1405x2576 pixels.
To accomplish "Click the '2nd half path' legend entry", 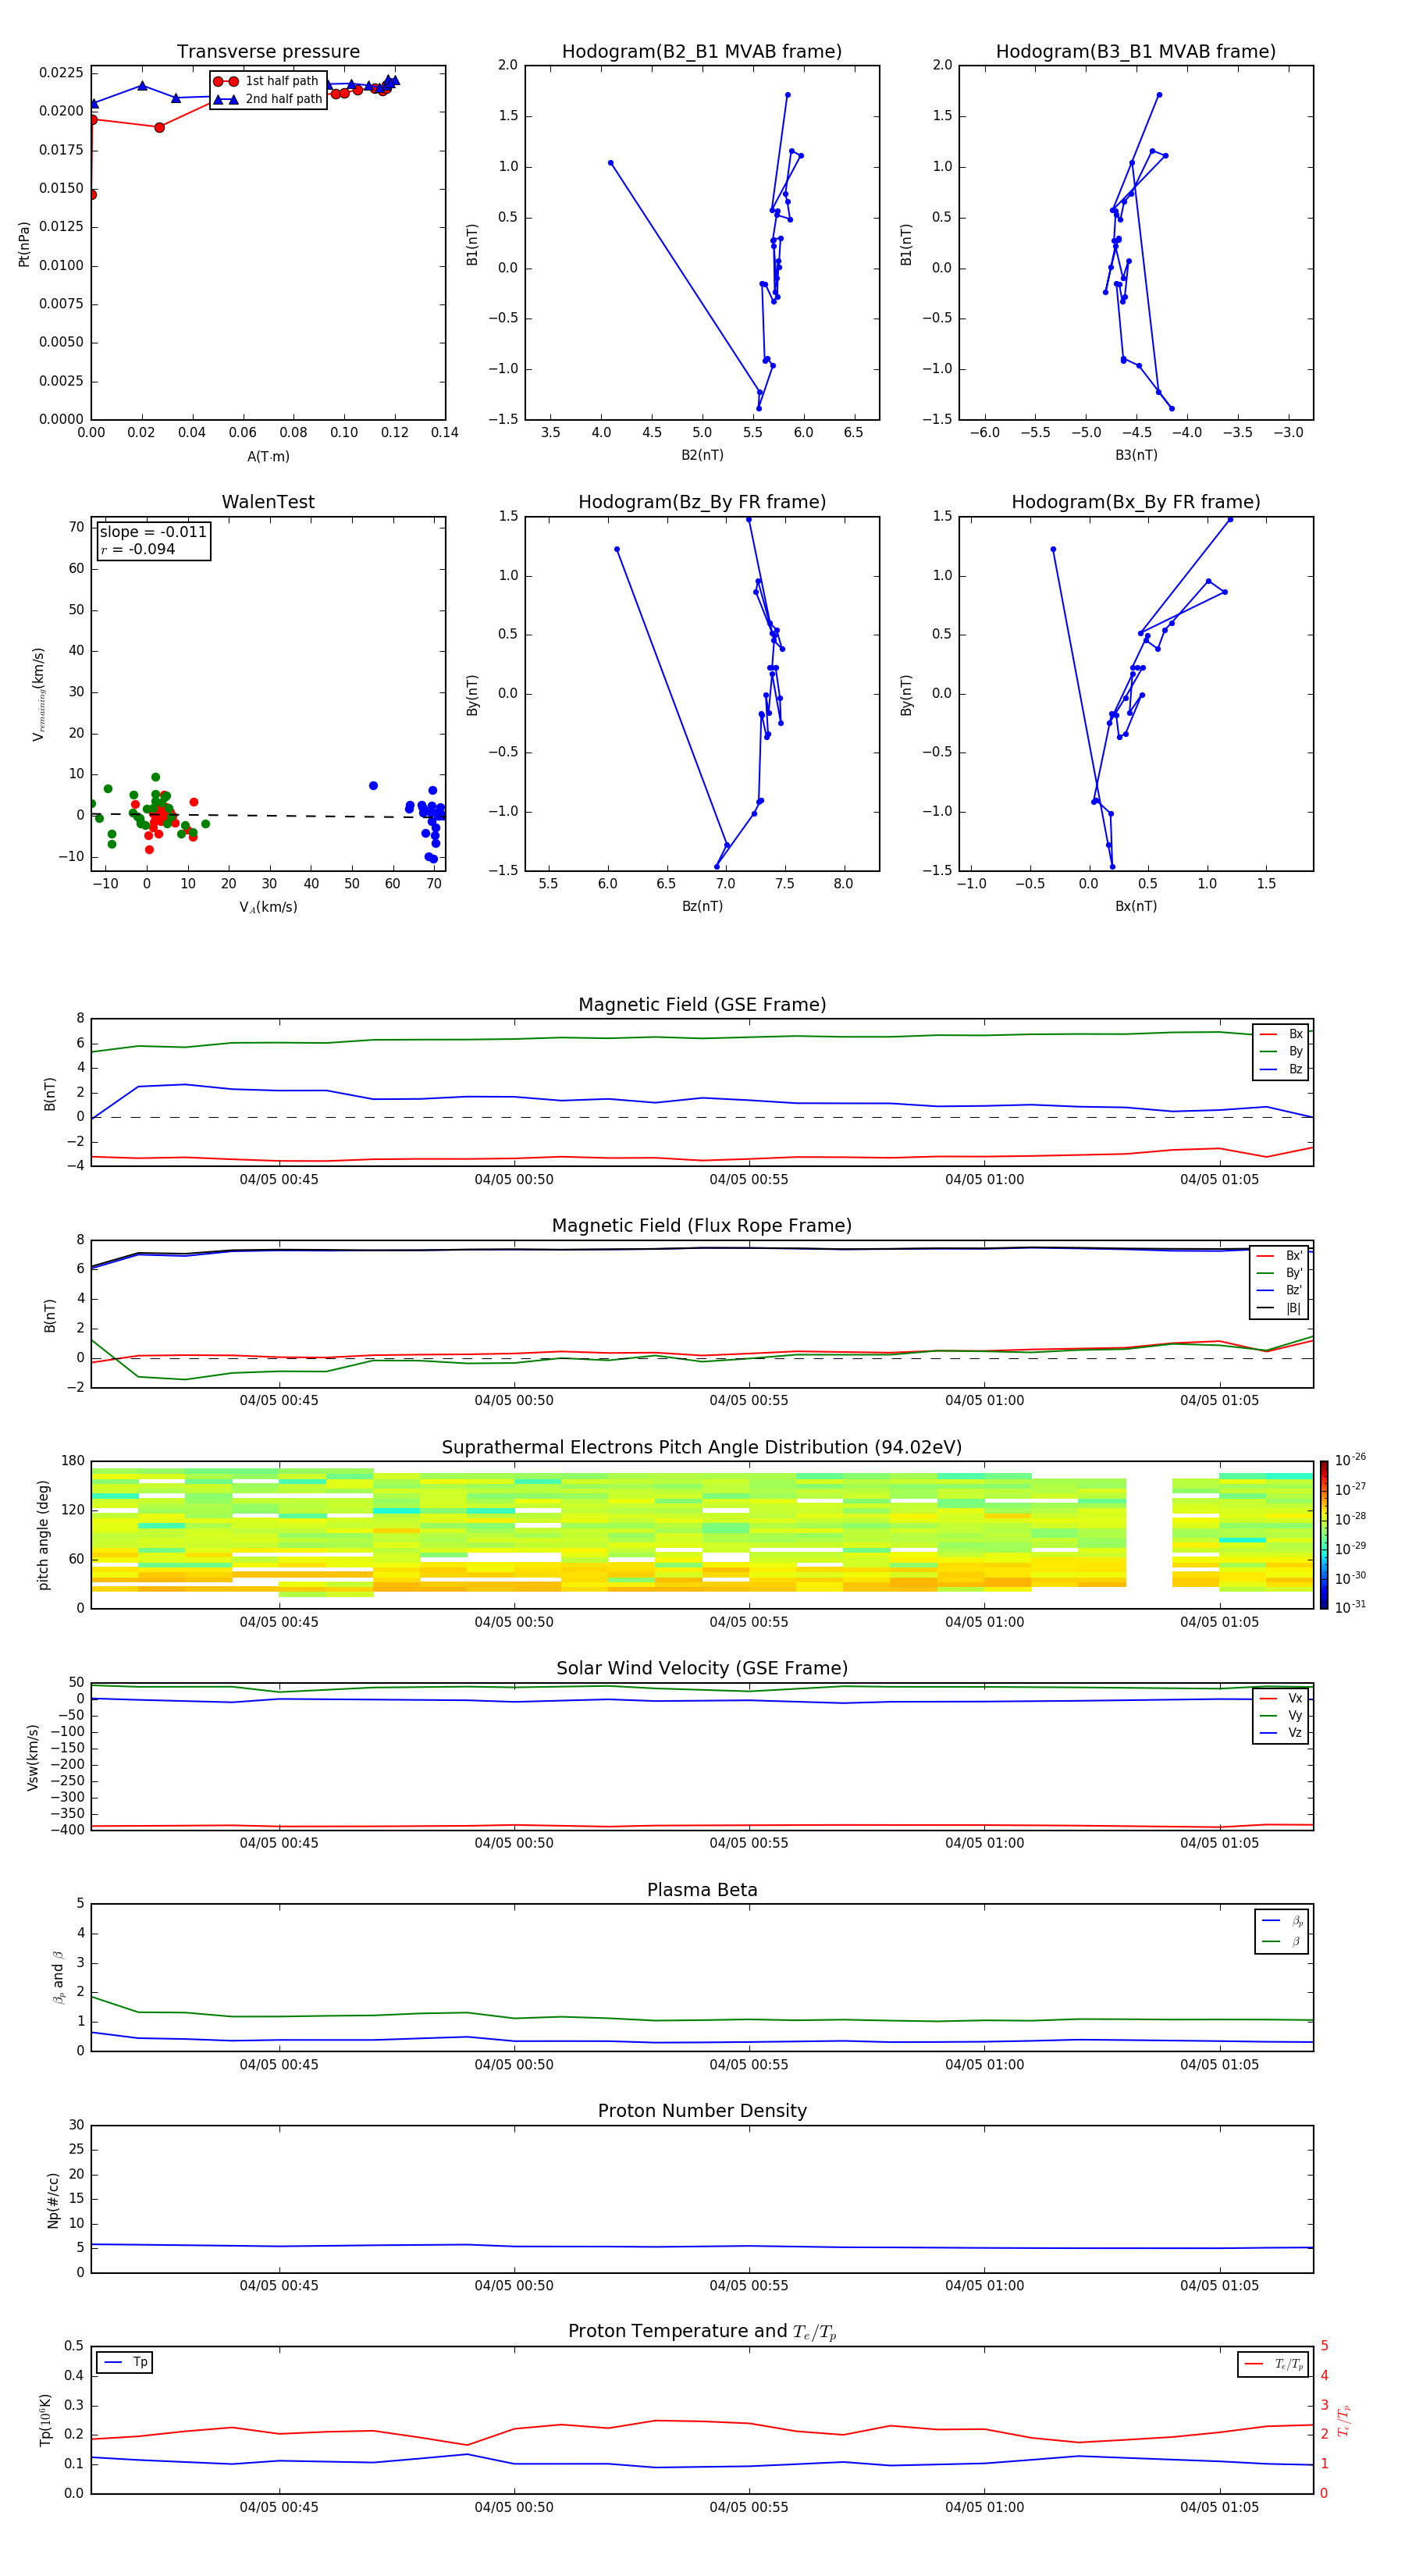I will 268,99.
